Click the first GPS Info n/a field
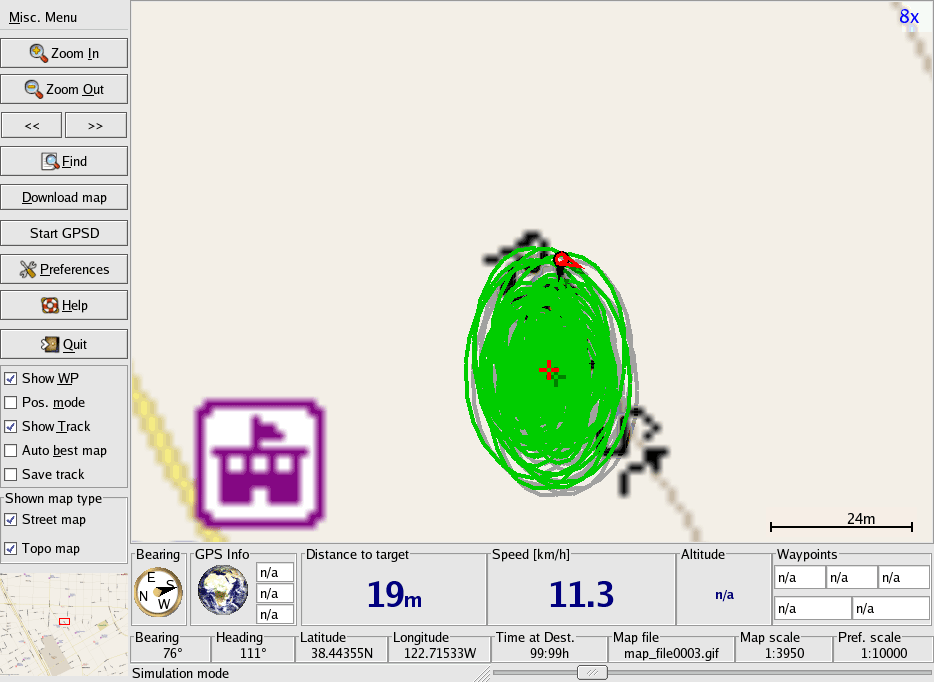 (275, 572)
